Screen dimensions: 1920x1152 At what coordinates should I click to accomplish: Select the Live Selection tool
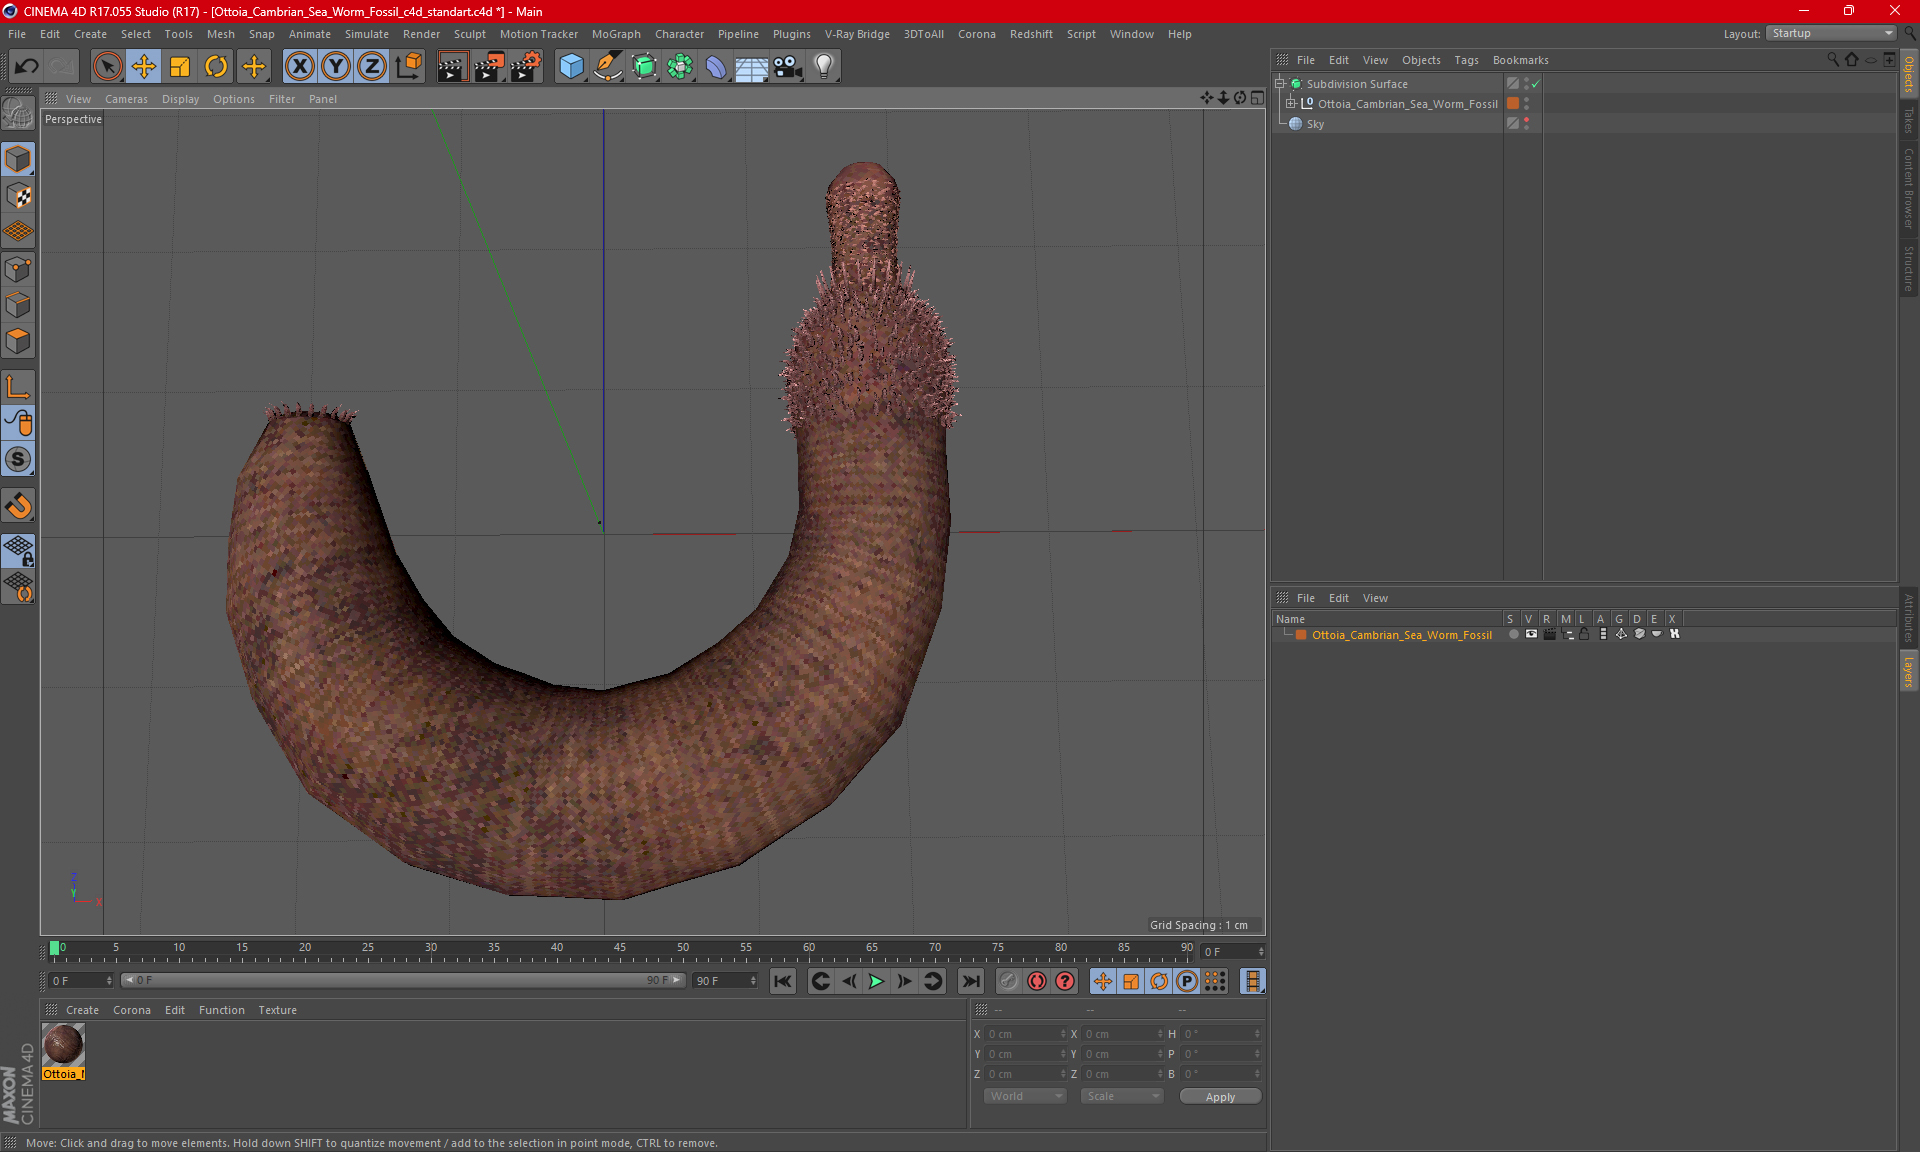tap(107, 67)
